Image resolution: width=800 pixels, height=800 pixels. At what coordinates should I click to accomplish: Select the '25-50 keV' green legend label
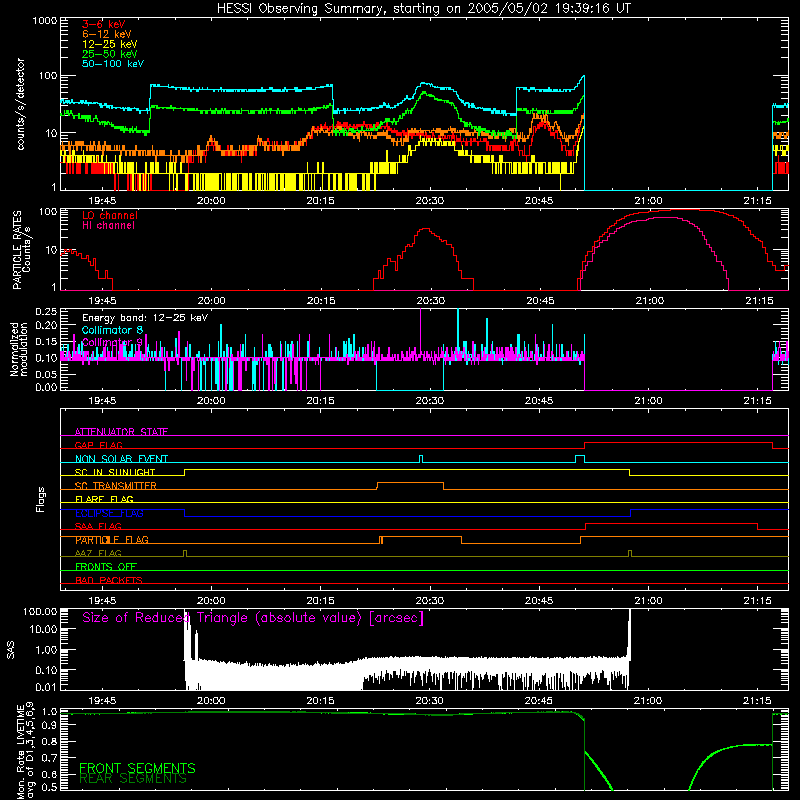[x=110, y=54]
